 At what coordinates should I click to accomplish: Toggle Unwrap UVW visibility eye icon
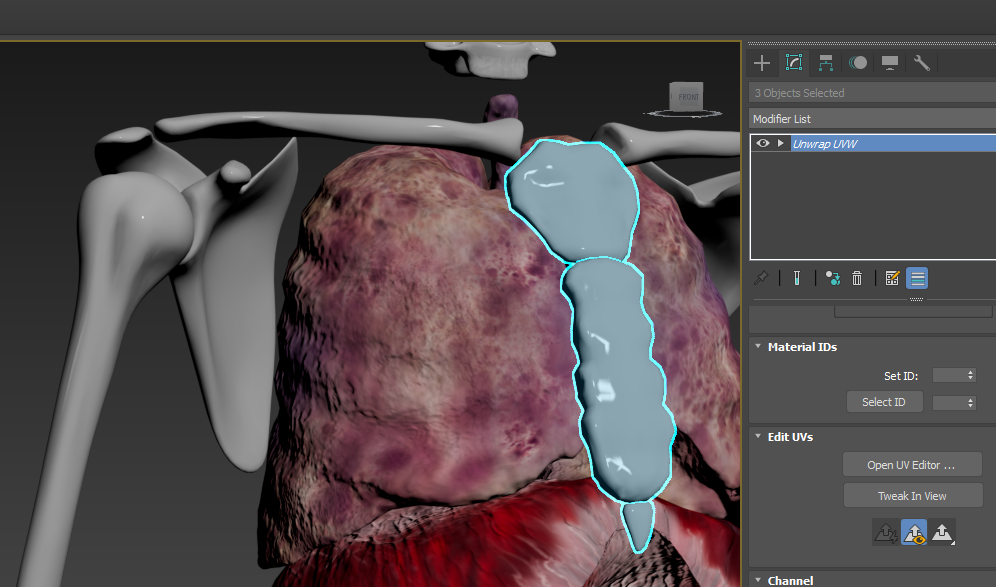click(x=763, y=144)
